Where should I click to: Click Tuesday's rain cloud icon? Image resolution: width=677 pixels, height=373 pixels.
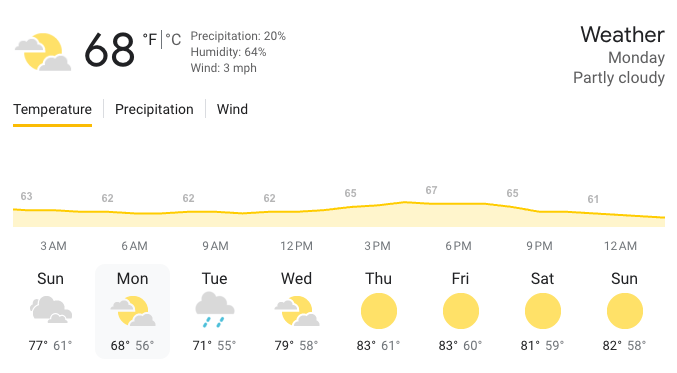[215, 310]
